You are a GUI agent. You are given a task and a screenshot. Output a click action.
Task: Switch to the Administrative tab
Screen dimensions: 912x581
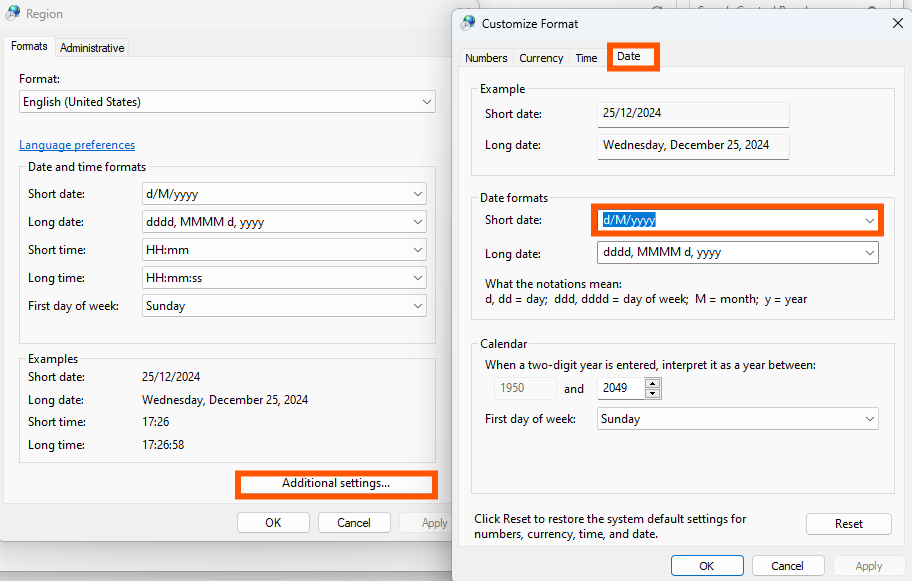point(92,48)
